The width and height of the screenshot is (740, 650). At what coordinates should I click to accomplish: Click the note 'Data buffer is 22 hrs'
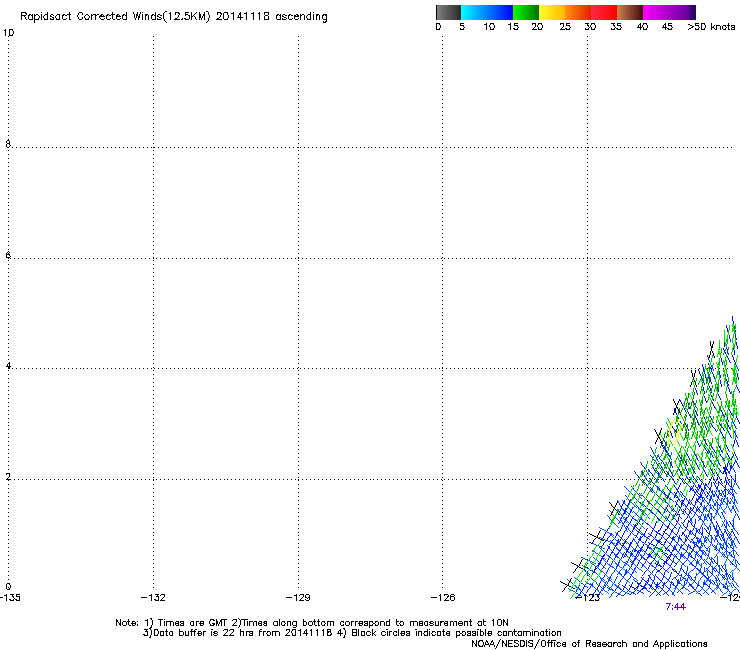pos(204,633)
